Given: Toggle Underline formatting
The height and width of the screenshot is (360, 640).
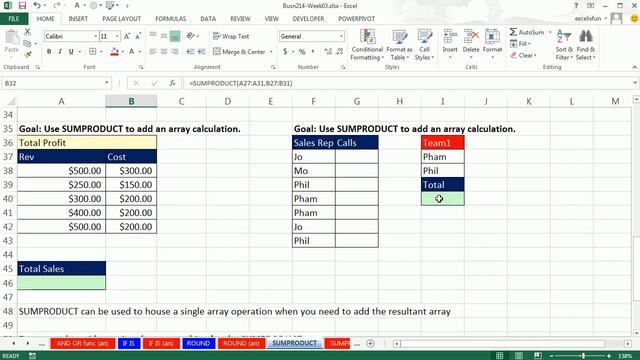Looking at the screenshot, I should (71, 52).
